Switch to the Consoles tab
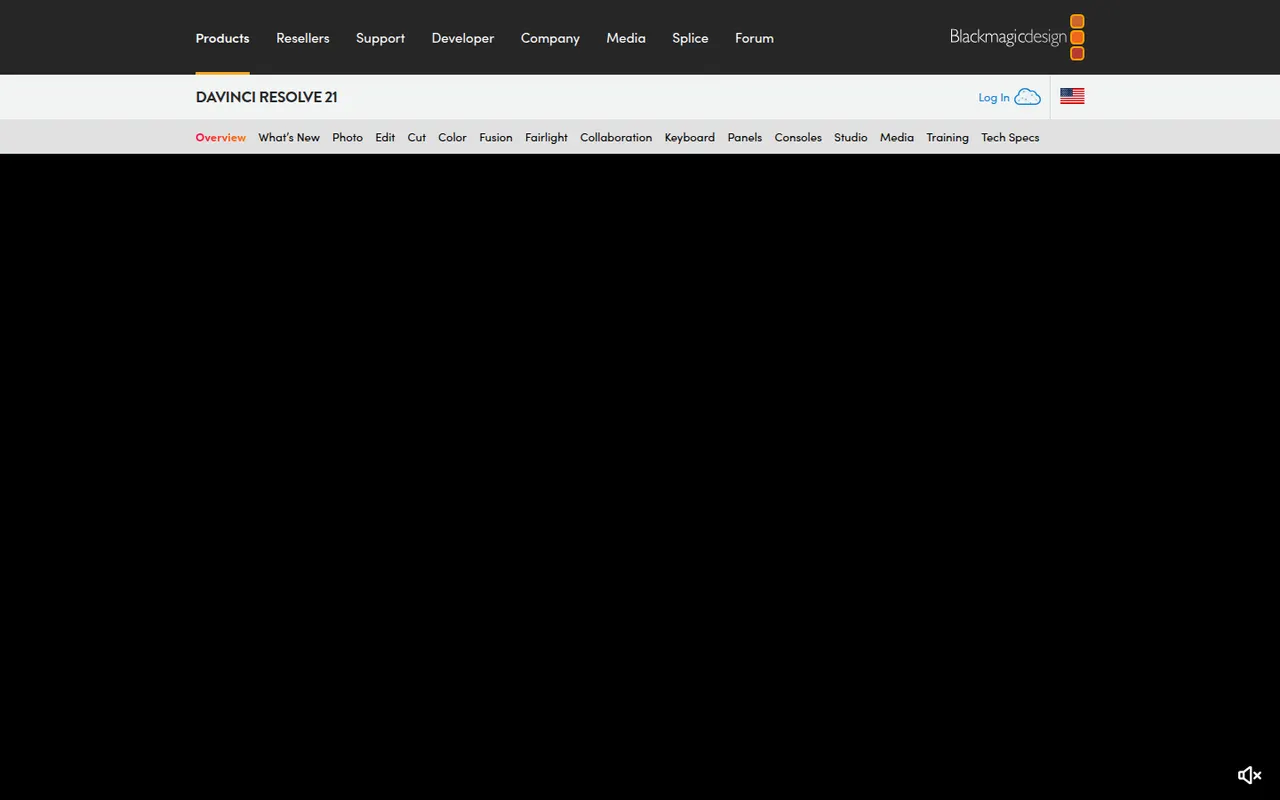1280x800 pixels. tap(798, 137)
